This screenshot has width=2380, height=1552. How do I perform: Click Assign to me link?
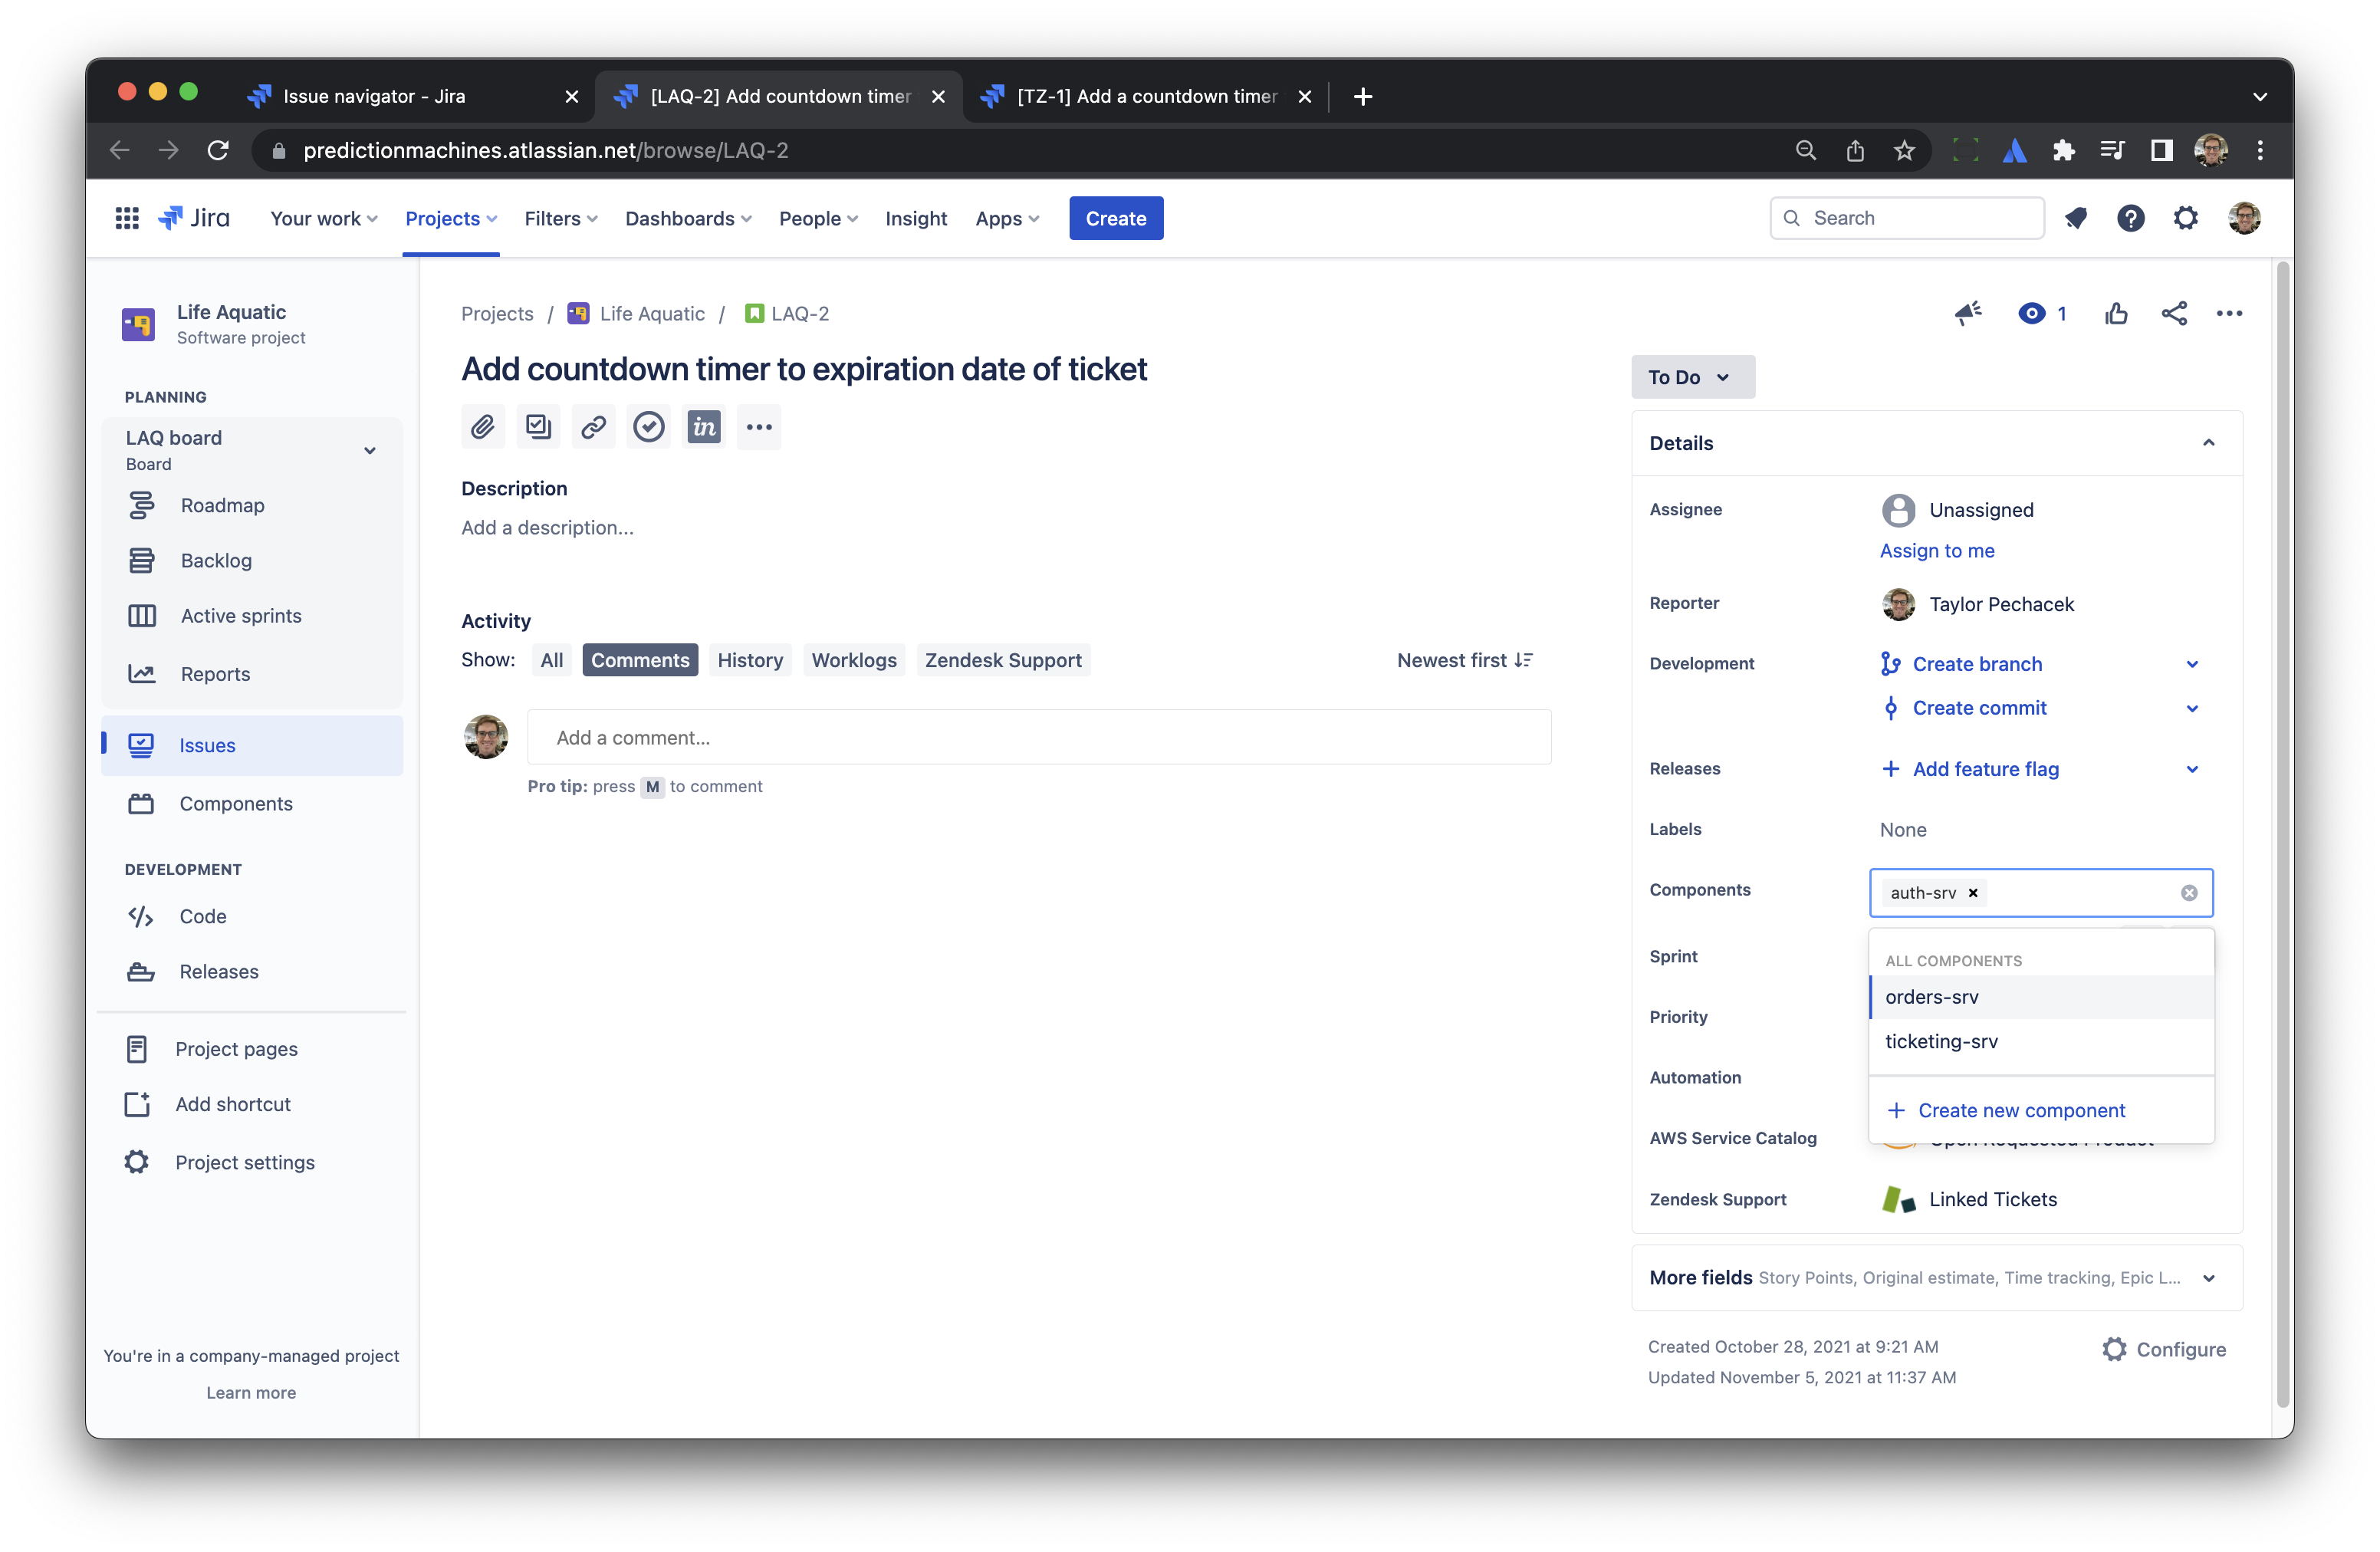(x=1936, y=551)
